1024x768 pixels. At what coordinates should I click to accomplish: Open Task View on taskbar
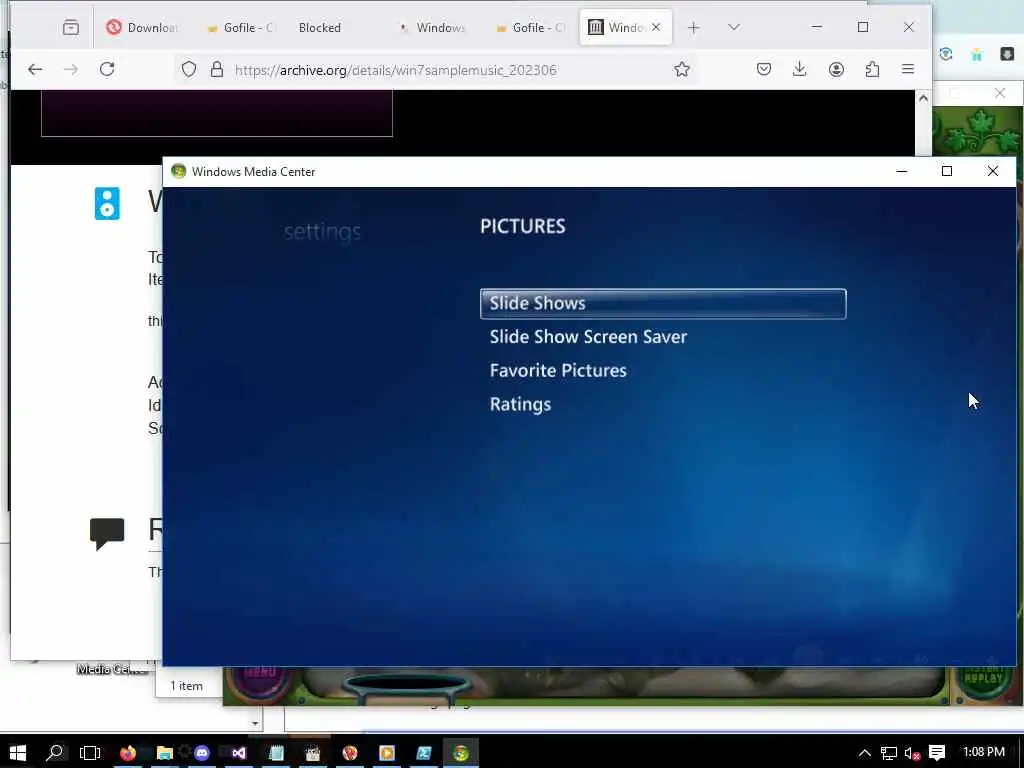90,752
